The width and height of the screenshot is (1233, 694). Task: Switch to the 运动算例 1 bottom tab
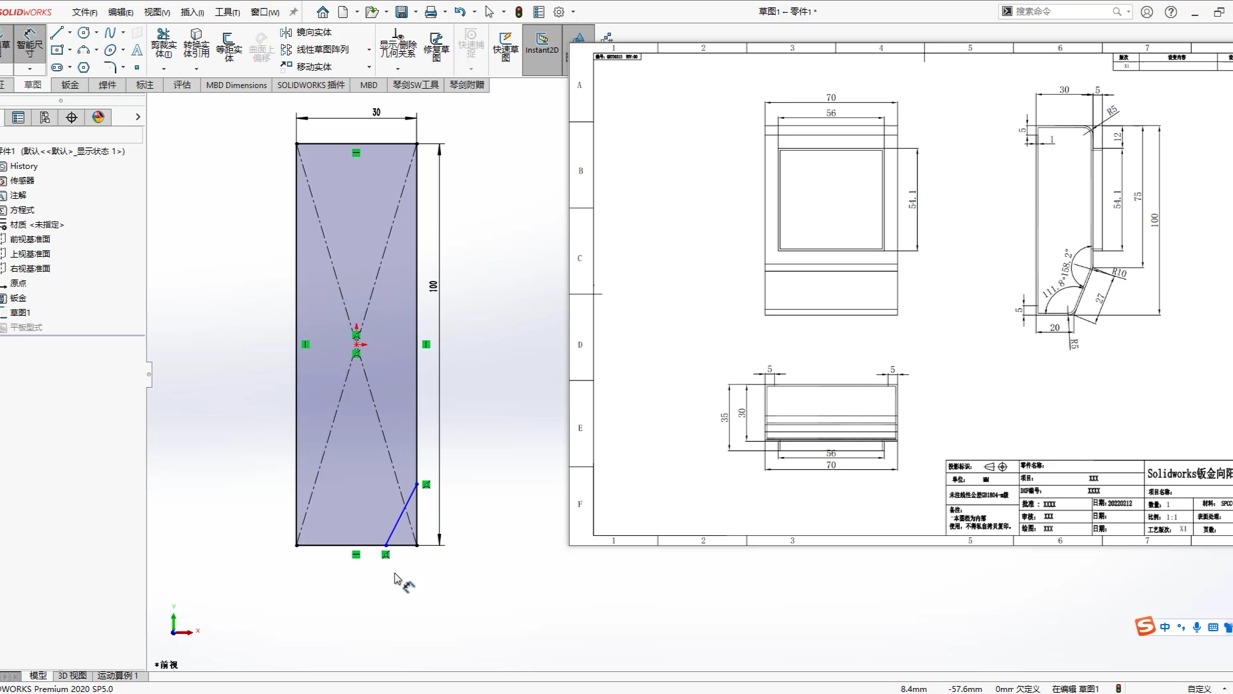117,676
